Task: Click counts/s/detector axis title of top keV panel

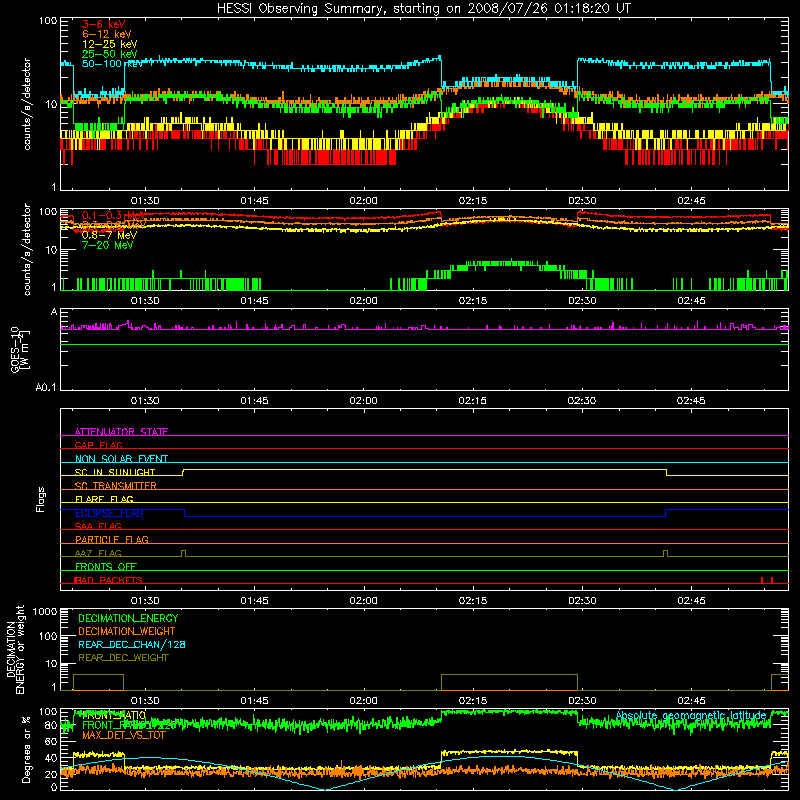Action: coord(27,104)
